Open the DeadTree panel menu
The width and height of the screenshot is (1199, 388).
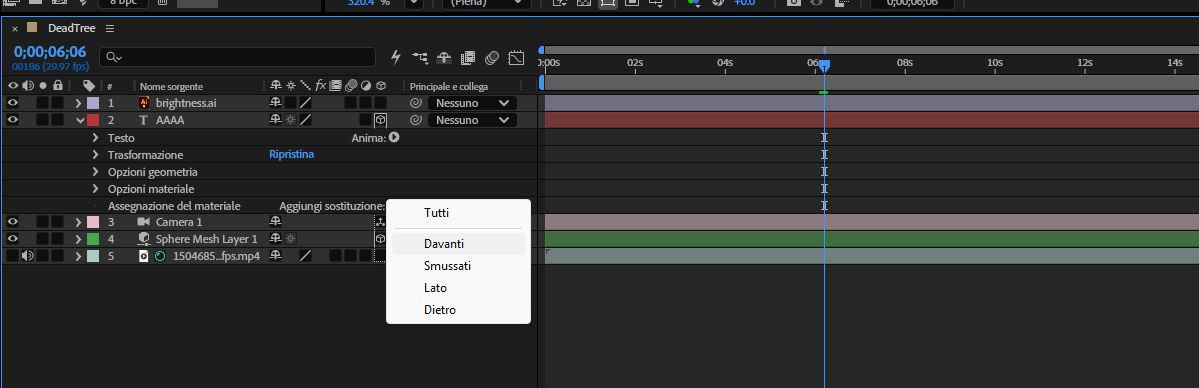[110, 28]
